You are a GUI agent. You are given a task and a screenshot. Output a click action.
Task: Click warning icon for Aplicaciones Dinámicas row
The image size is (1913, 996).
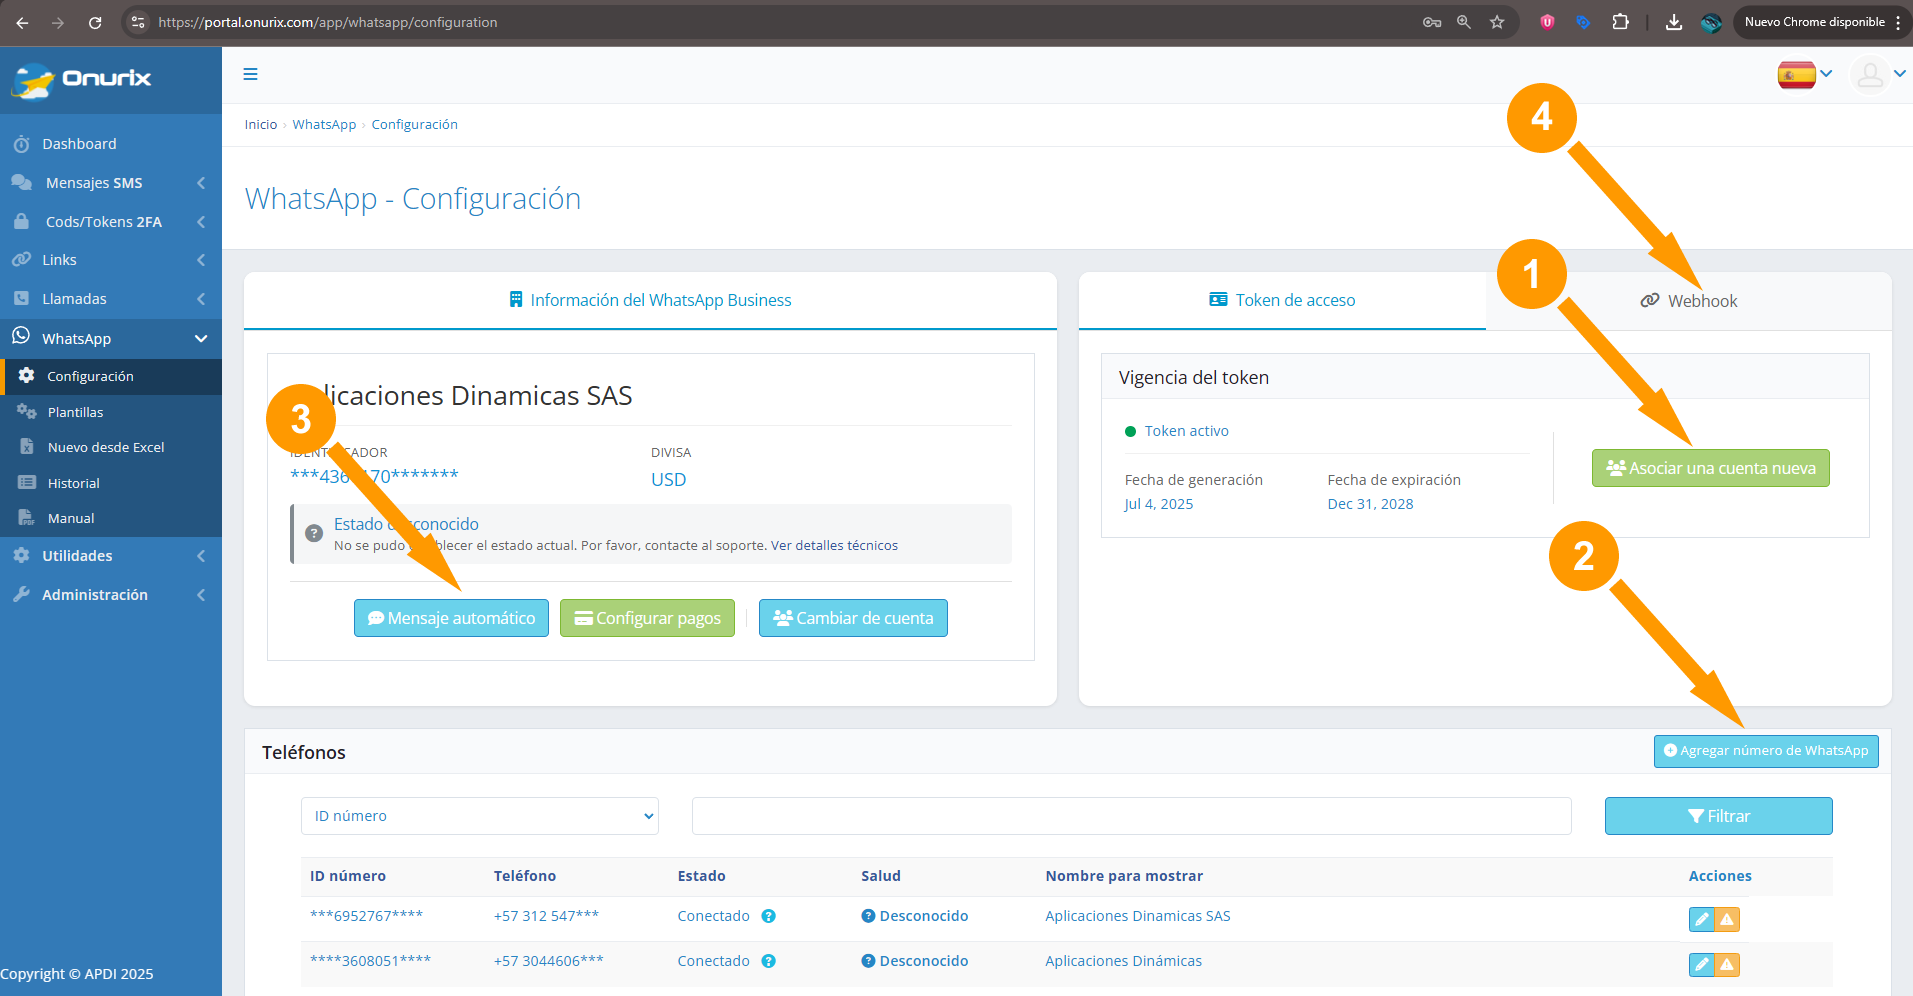coord(1727,965)
